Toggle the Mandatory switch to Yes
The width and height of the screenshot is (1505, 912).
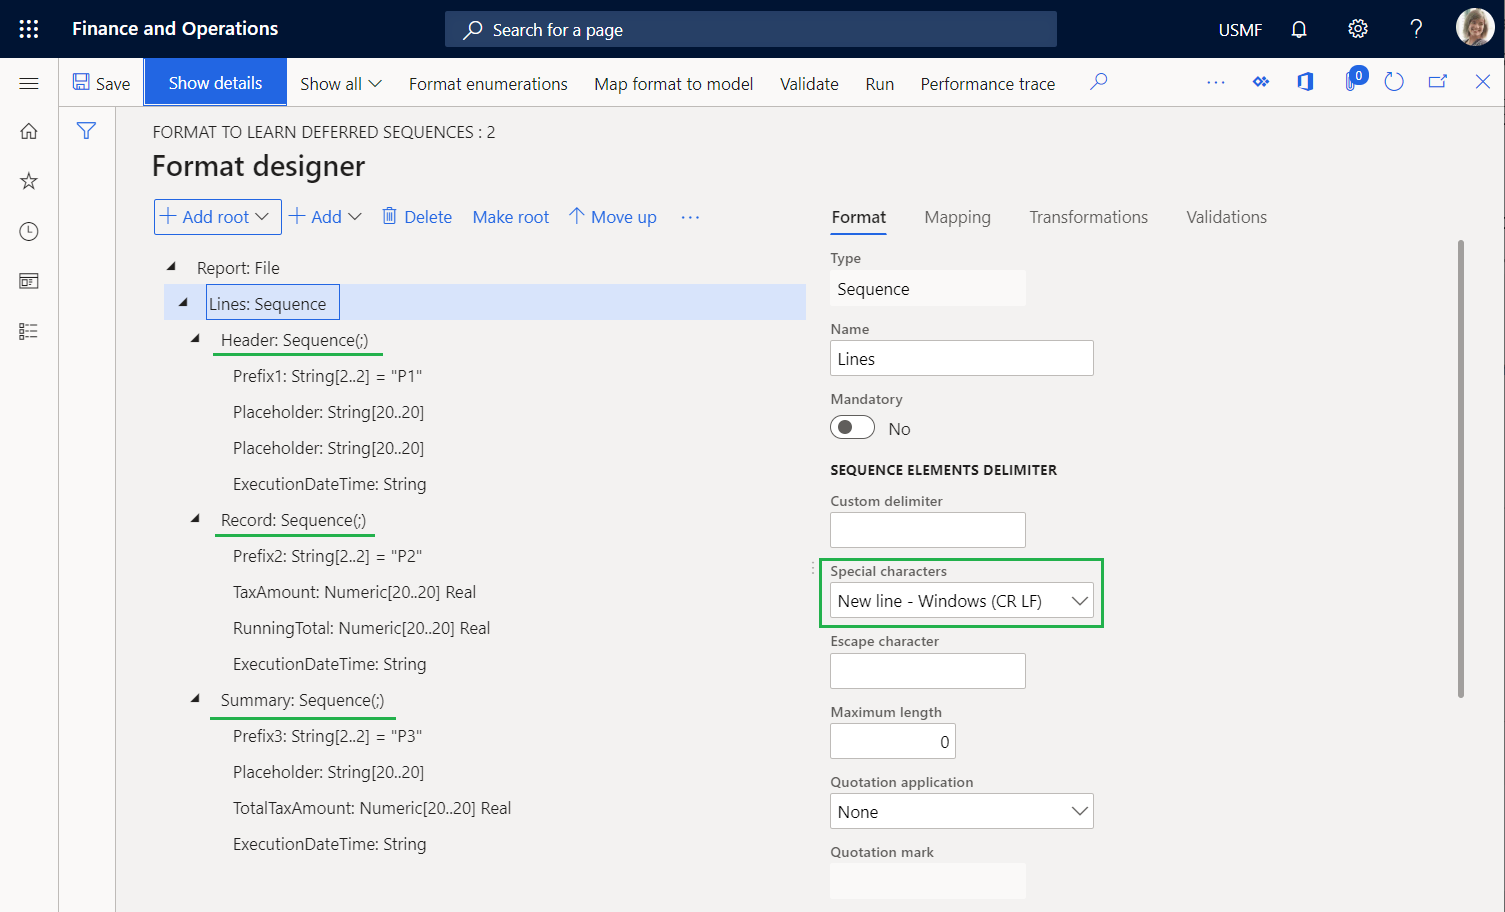852,427
